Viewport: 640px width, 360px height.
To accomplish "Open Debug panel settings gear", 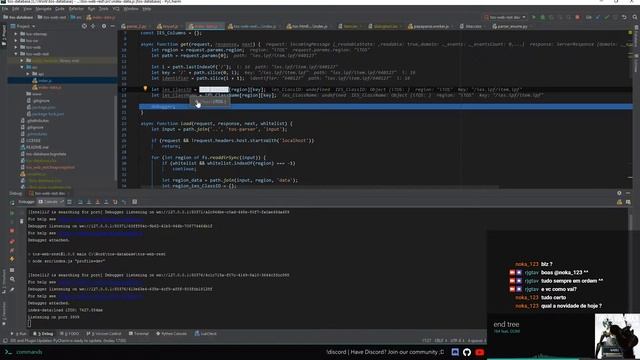I will (619, 193).
